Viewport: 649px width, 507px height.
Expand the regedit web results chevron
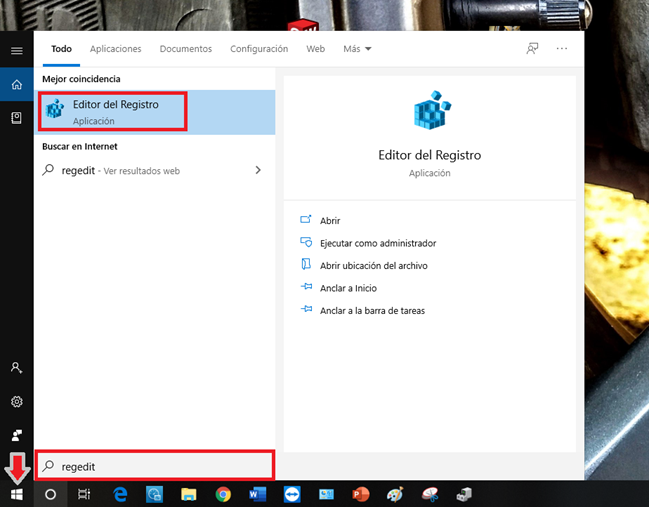[258, 170]
